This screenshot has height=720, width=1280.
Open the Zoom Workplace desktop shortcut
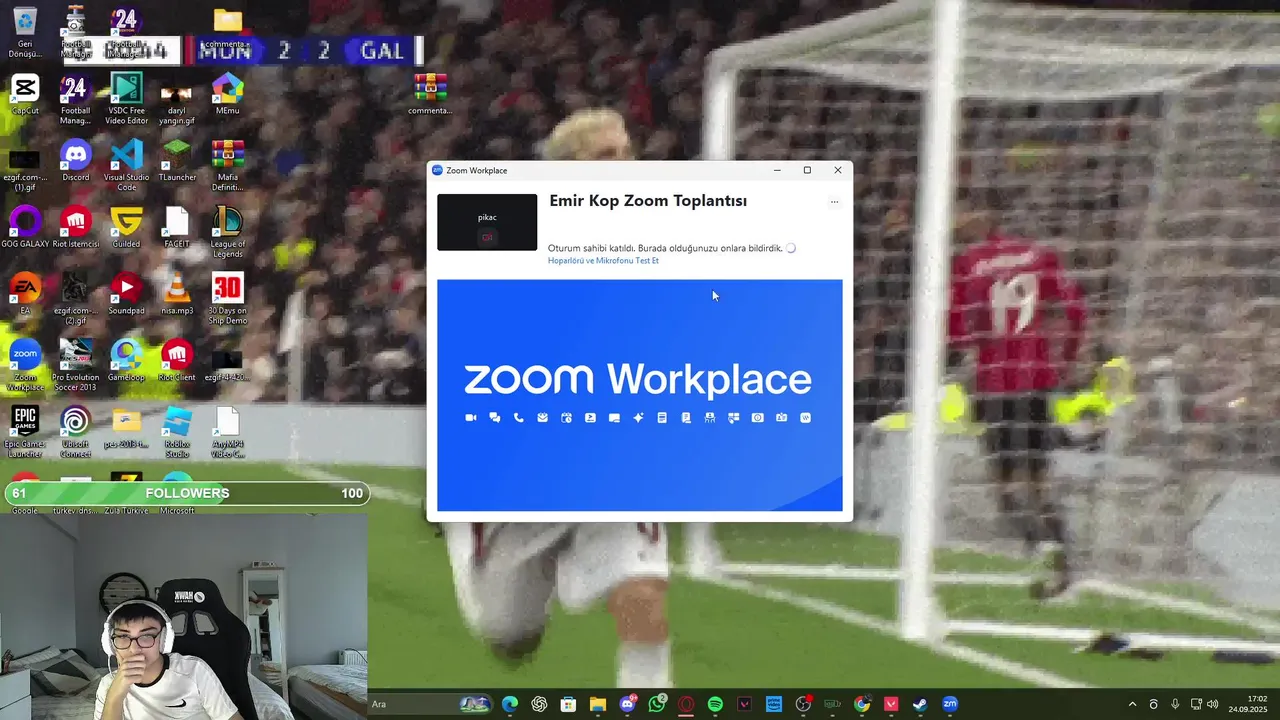(25, 366)
